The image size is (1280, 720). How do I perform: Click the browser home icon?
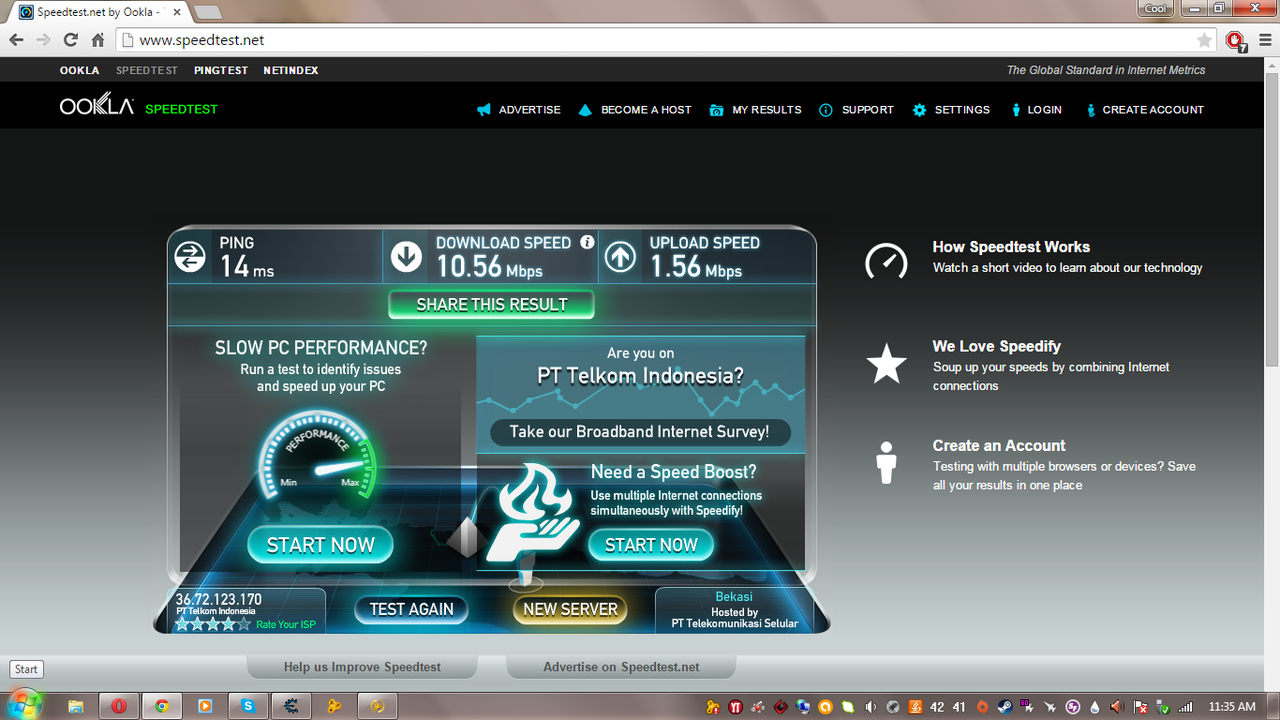tap(98, 40)
